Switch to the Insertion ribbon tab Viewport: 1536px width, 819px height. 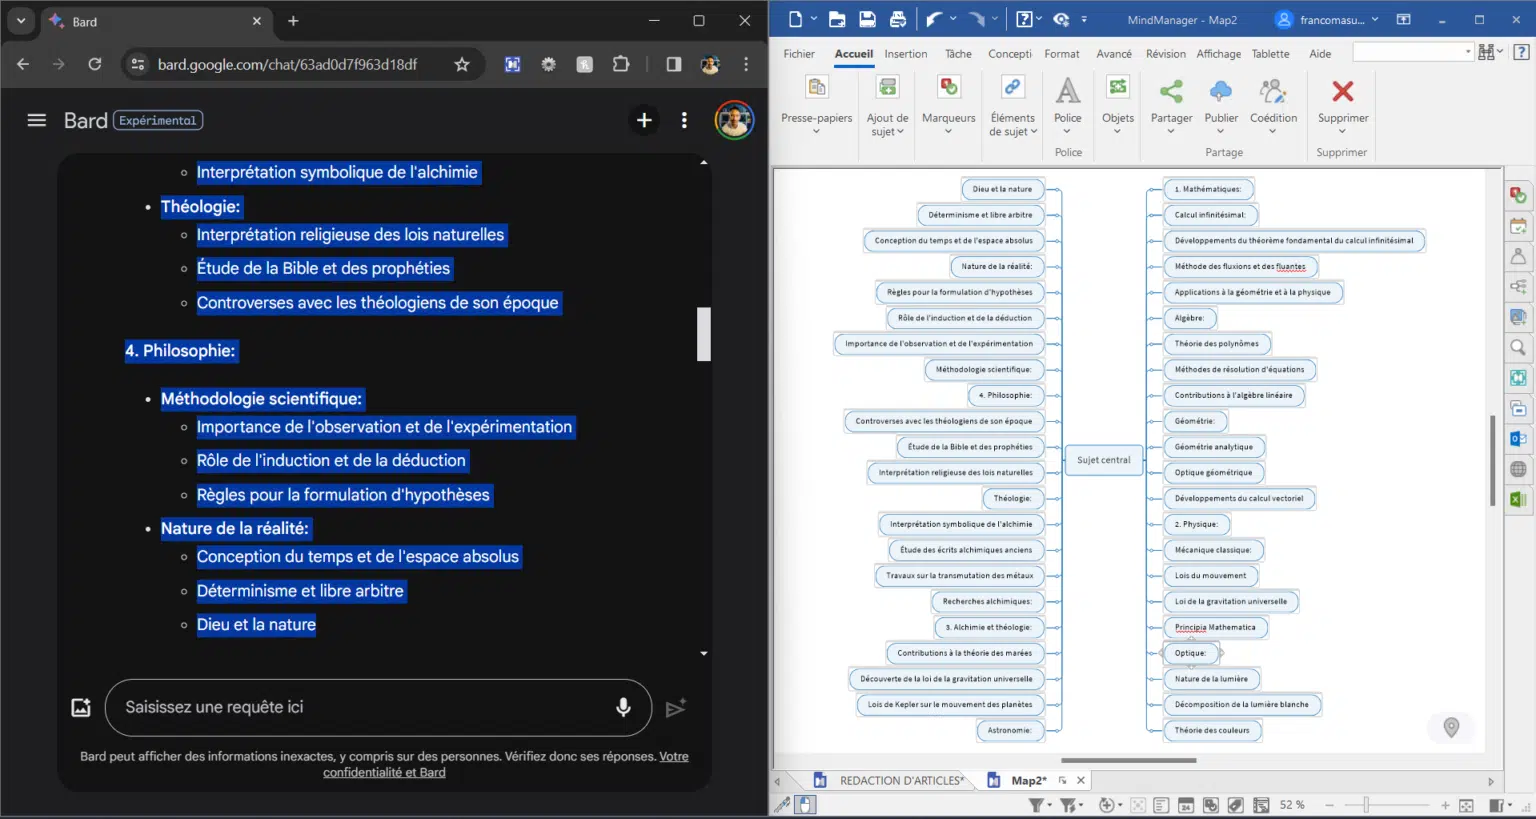point(905,54)
